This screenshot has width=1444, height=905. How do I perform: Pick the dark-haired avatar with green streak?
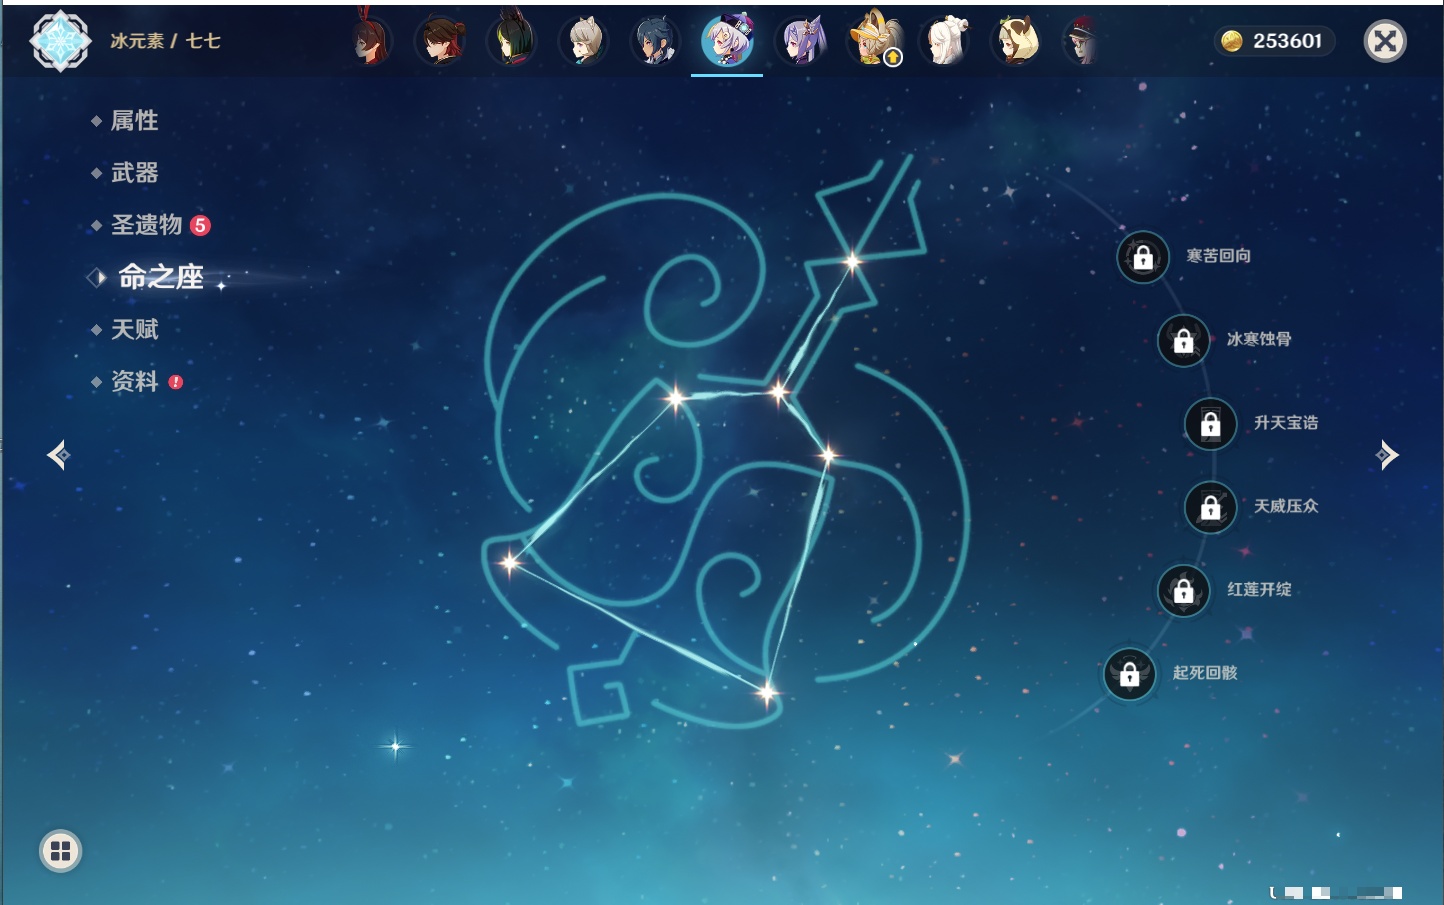point(513,41)
